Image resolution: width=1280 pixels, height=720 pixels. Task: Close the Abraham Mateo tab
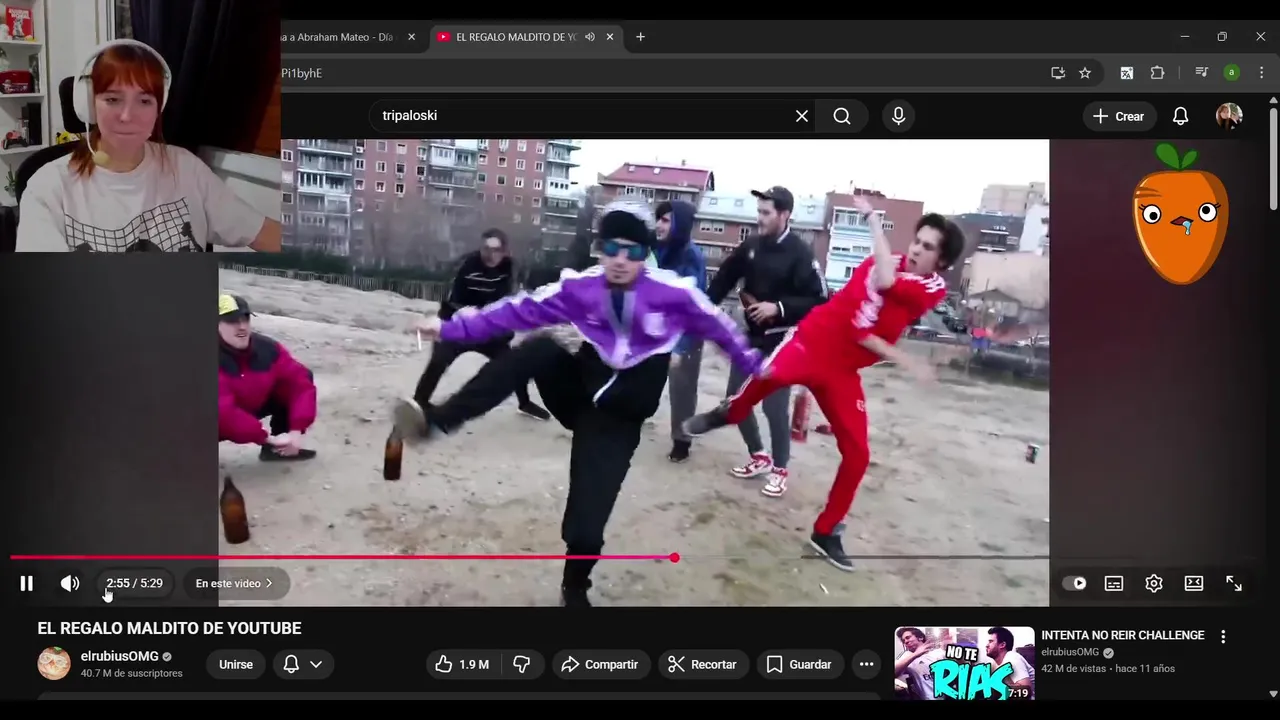pos(411,37)
